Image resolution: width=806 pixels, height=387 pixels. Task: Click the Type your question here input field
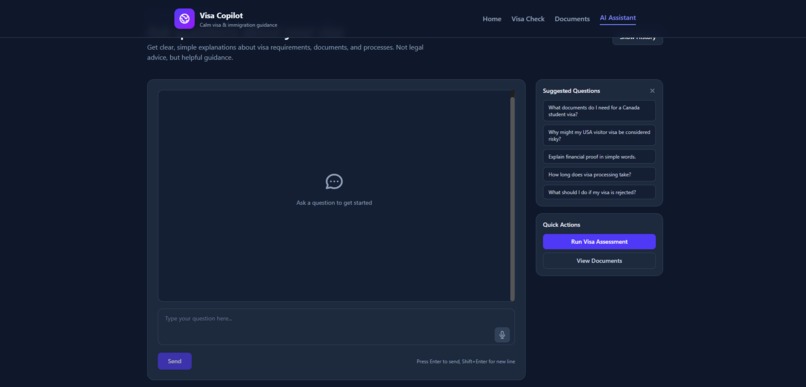pyautogui.click(x=336, y=326)
